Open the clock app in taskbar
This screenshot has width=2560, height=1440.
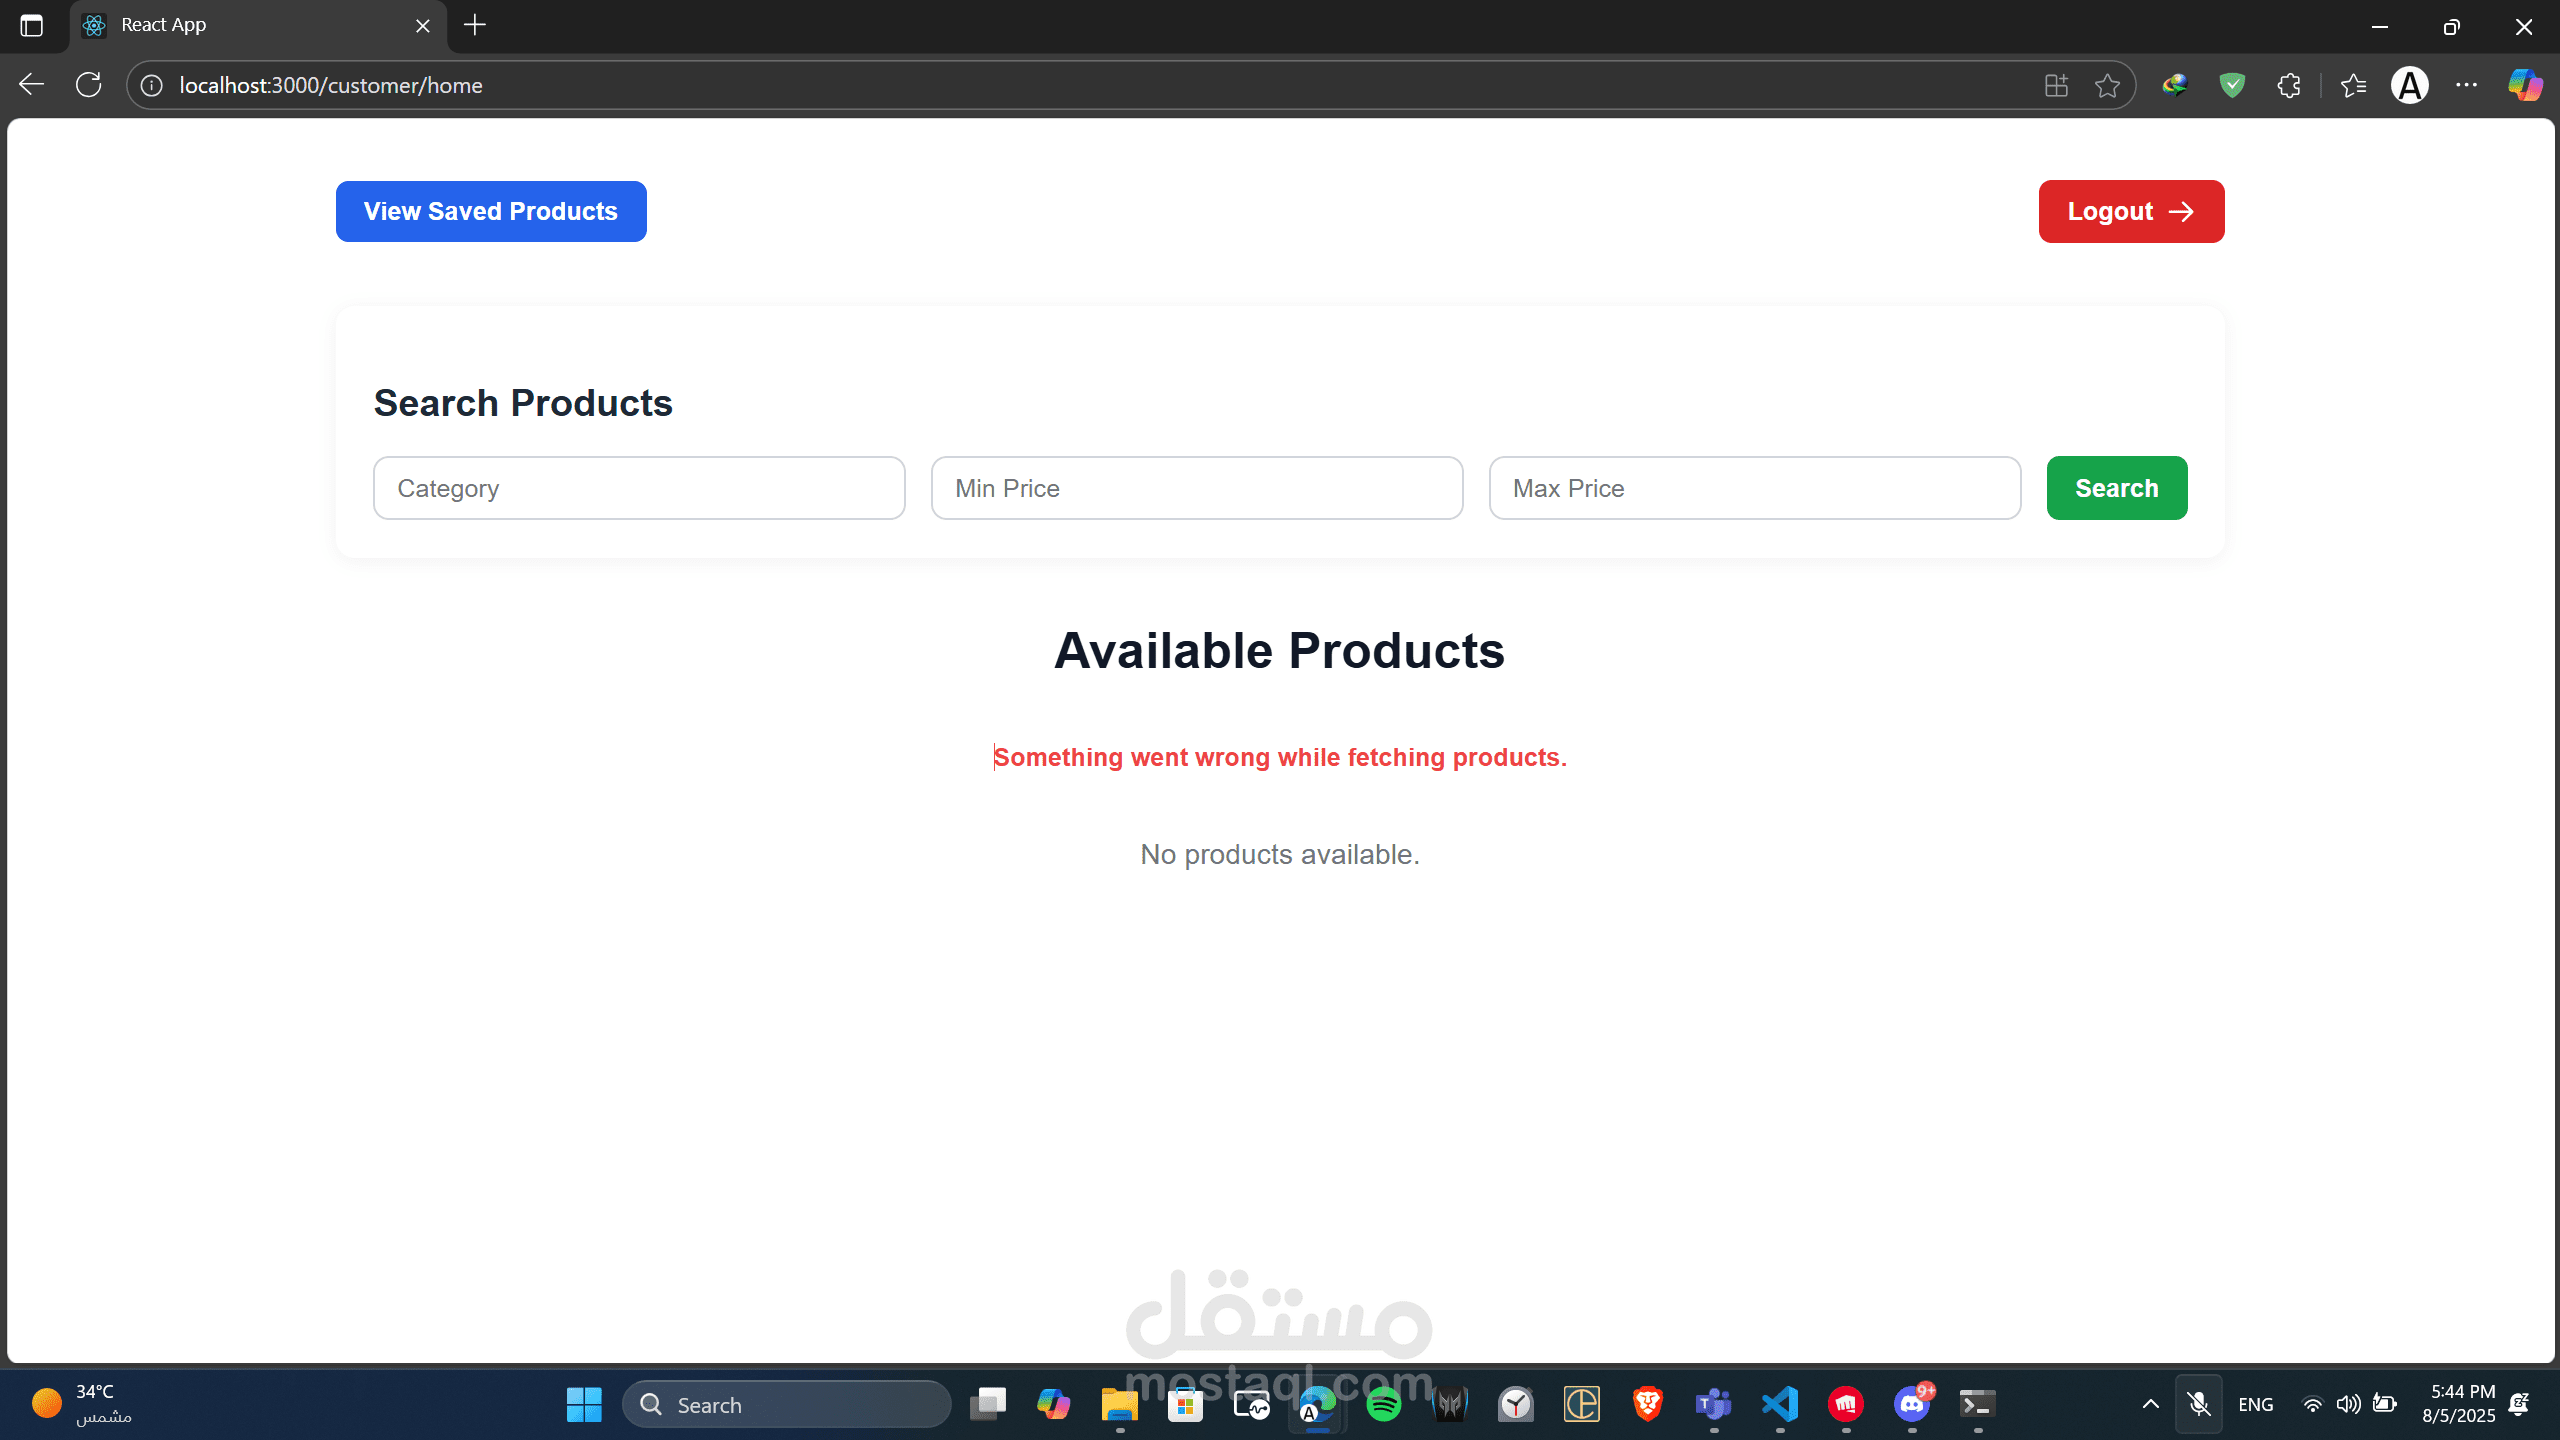pos(1516,1404)
